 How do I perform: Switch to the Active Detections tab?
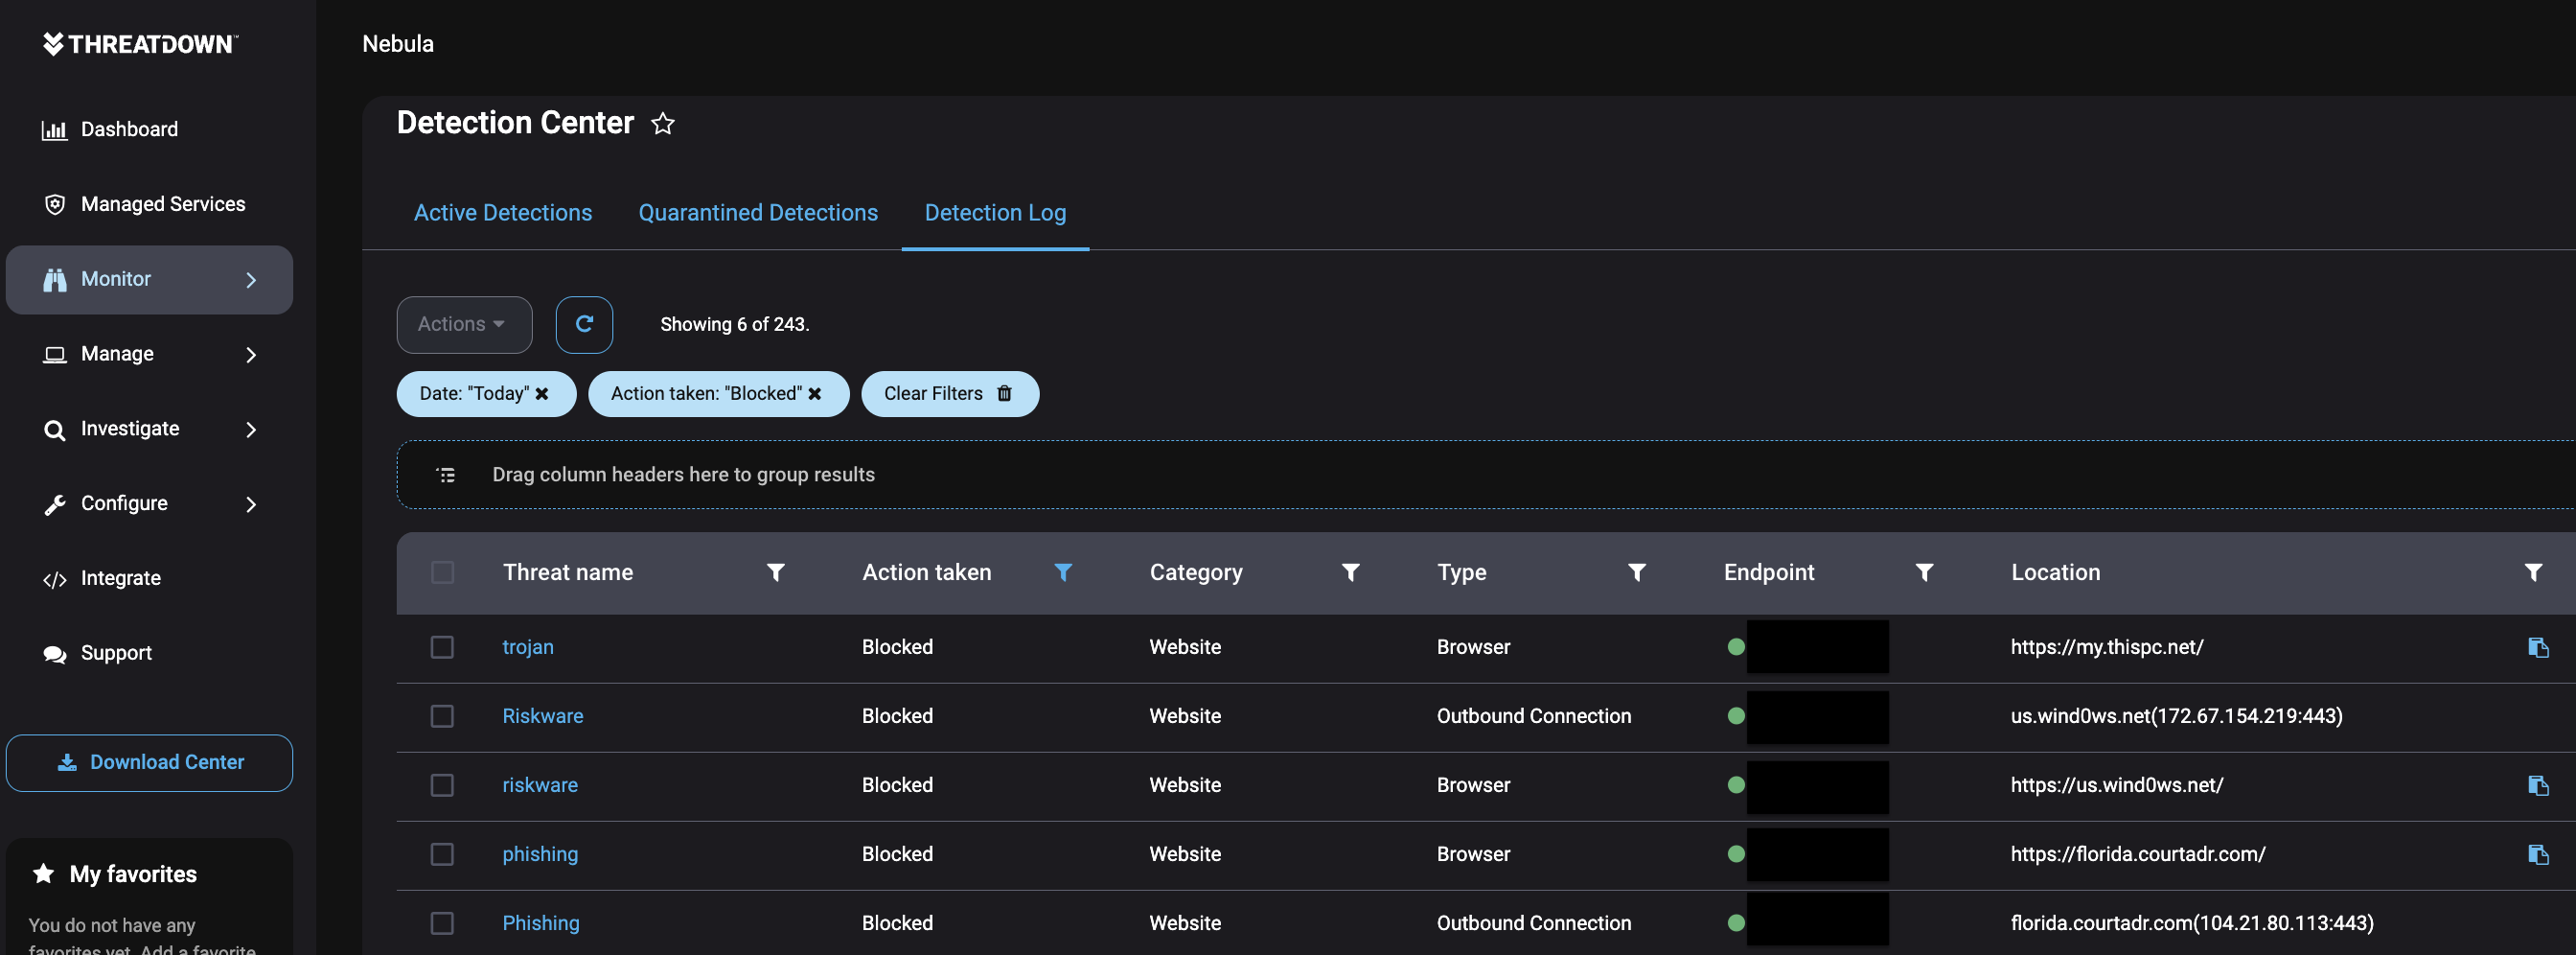click(x=503, y=213)
